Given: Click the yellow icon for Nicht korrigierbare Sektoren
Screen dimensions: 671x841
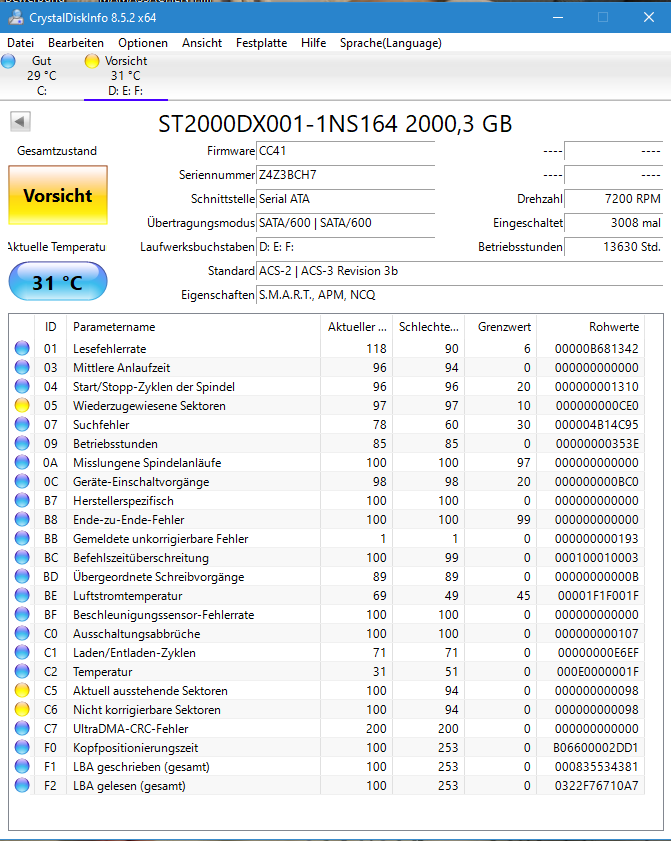Looking at the screenshot, I should pos(22,710).
